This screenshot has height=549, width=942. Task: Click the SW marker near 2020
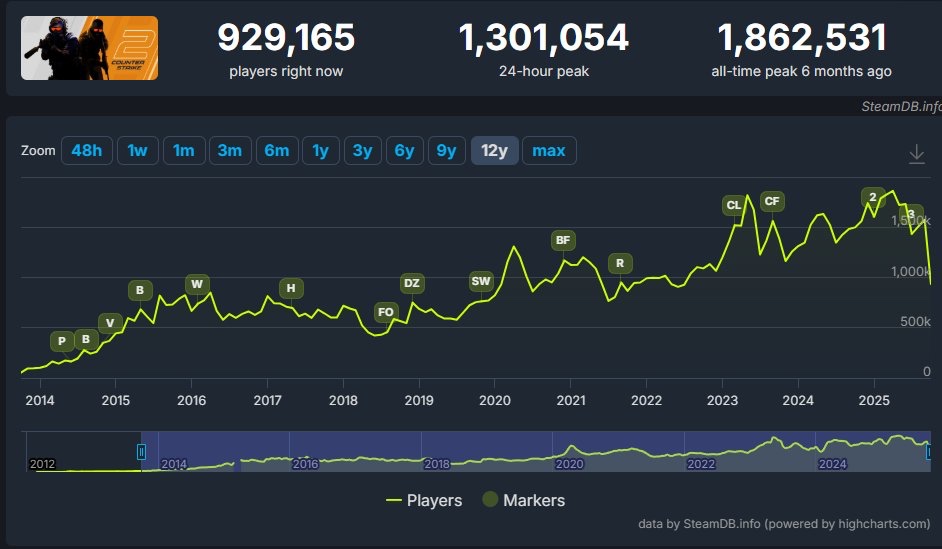point(481,281)
